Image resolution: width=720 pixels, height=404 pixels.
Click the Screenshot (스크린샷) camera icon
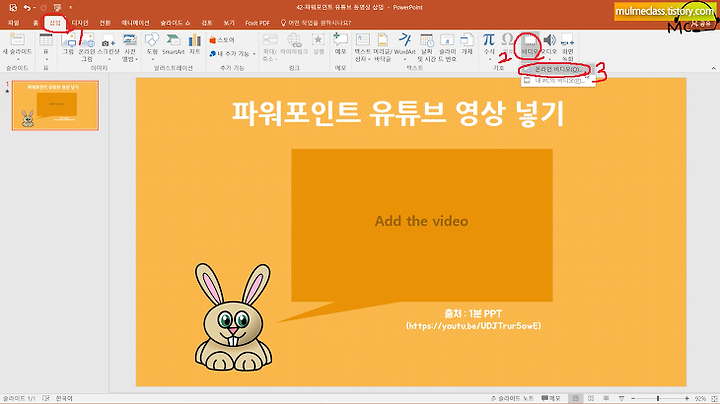(x=108, y=41)
